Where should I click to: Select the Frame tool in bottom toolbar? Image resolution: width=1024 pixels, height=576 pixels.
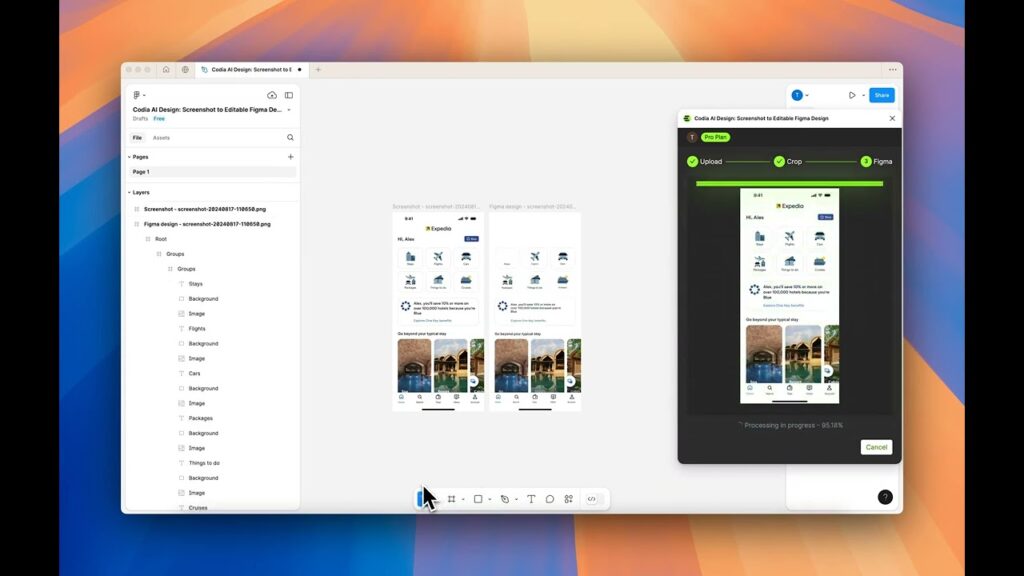tap(451, 499)
